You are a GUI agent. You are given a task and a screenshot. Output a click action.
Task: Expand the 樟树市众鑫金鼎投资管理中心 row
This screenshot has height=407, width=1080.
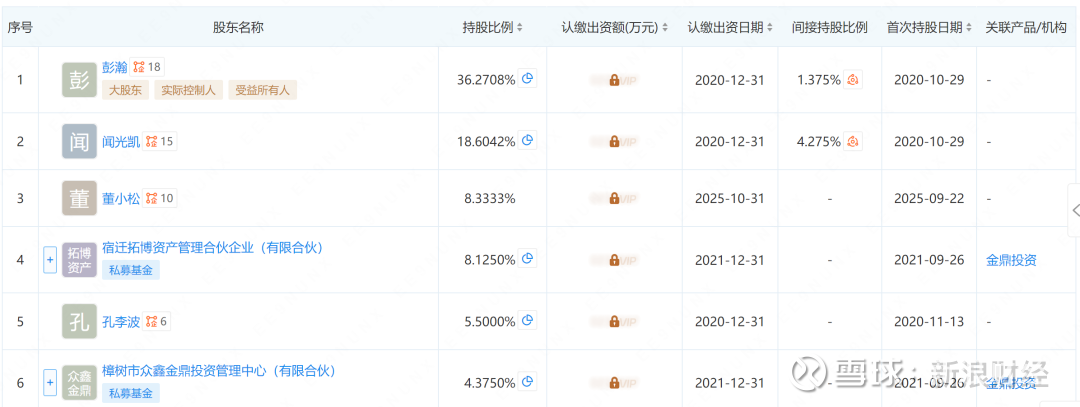click(50, 382)
